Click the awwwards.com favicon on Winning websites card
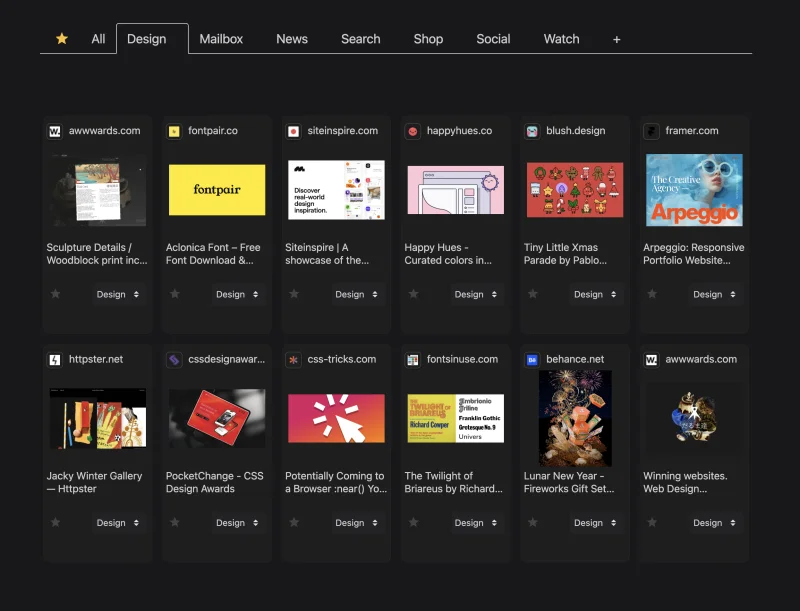Viewport: 800px width, 611px height. (652, 360)
